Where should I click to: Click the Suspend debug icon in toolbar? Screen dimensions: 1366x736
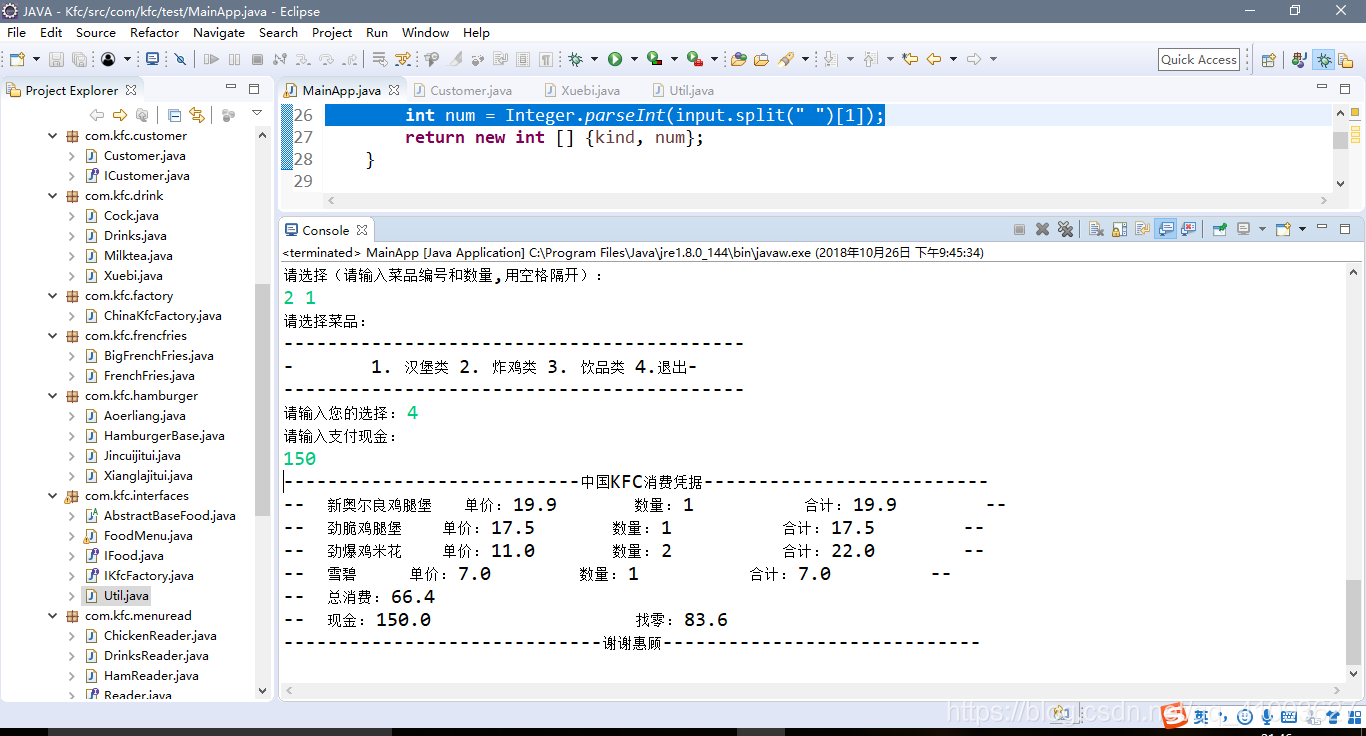[234, 59]
